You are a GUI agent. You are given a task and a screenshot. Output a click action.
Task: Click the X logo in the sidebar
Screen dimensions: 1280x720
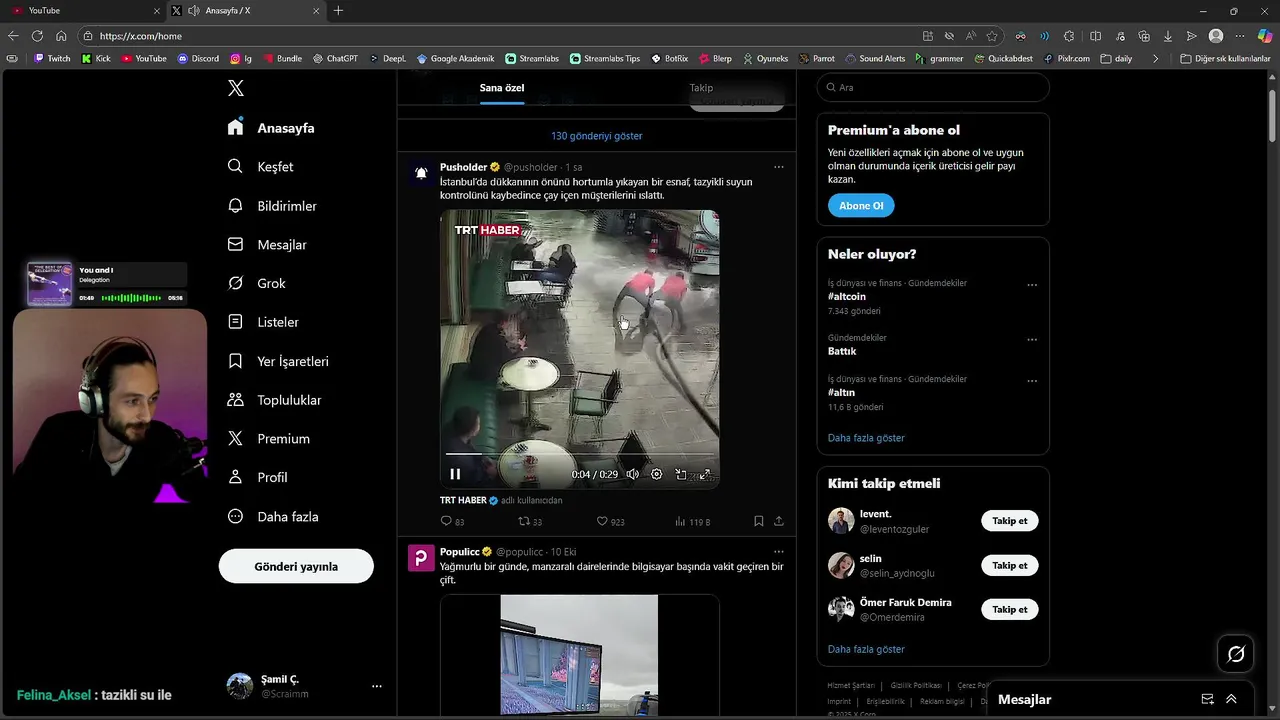click(x=236, y=88)
